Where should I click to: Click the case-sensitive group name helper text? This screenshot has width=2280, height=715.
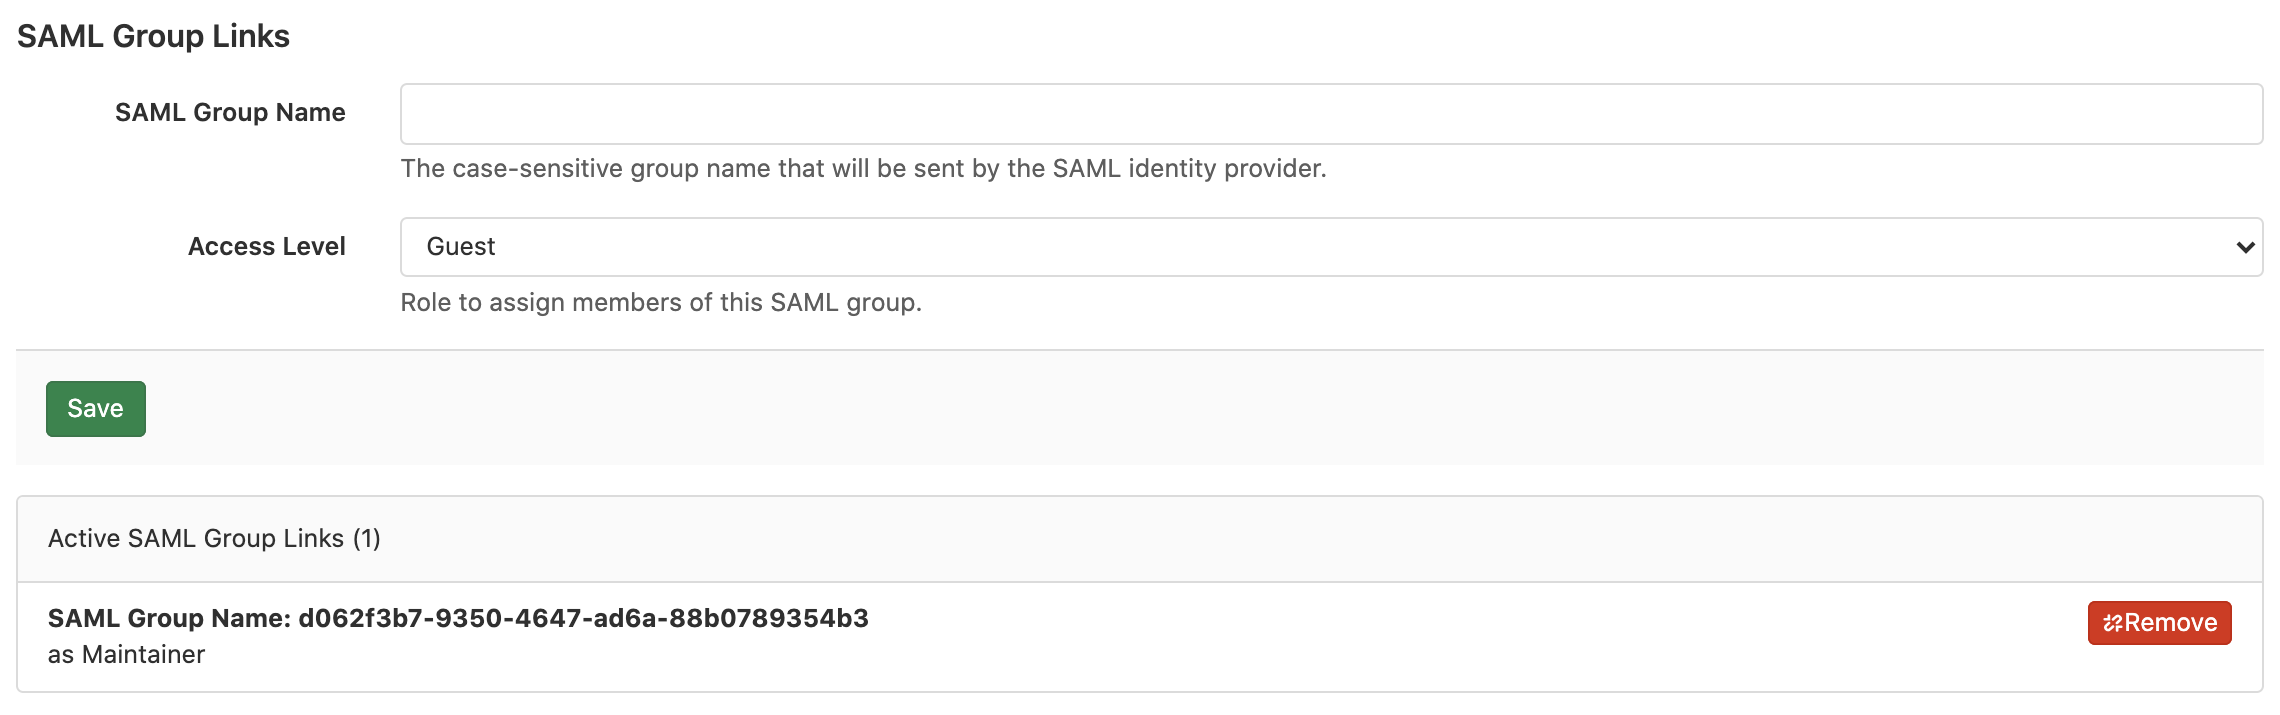862,168
